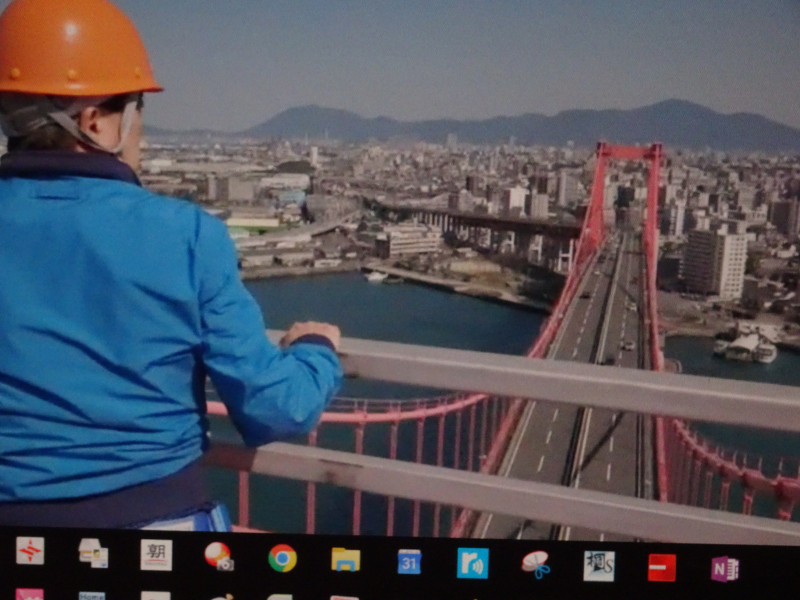Launch the blue radiko app icon
Image resolution: width=800 pixels, height=600 pixels.
472,563
